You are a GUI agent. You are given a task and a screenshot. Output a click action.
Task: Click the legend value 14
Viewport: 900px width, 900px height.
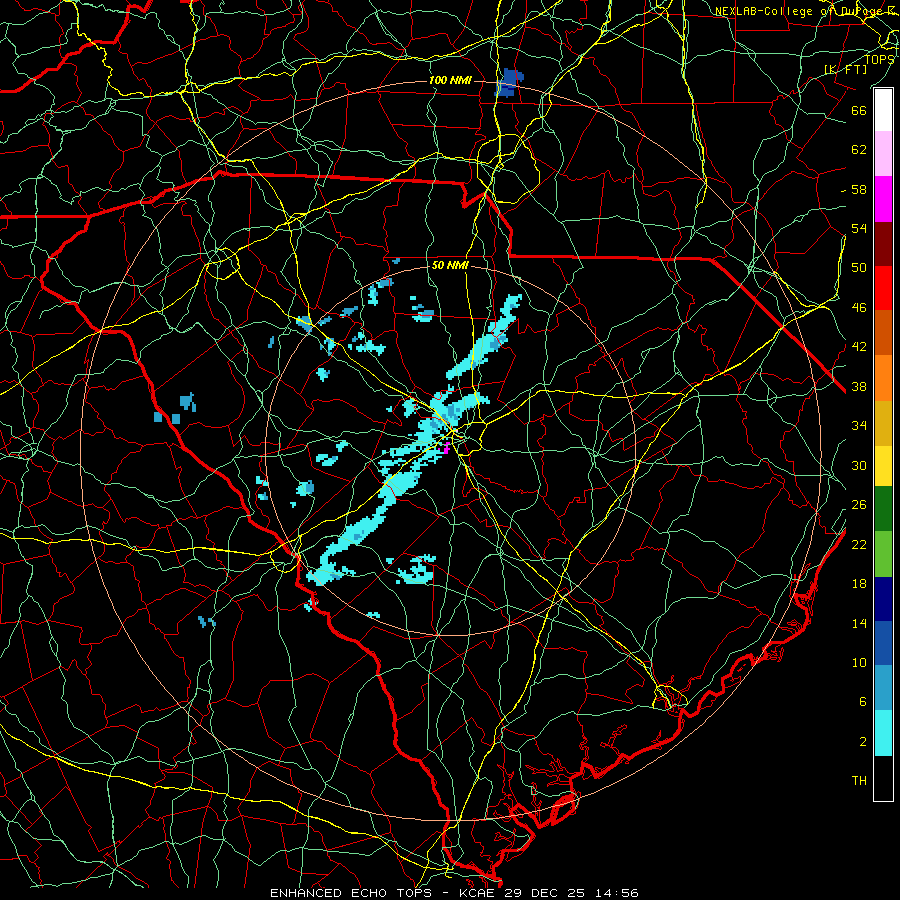coord(859,623)
